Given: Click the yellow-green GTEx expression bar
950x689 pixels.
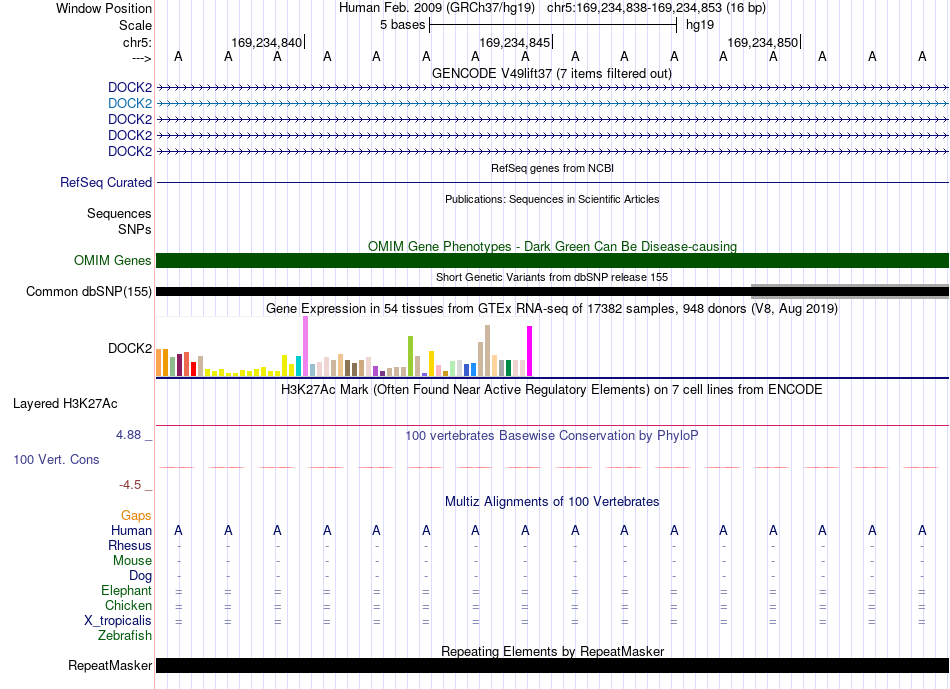Looking at the screenshot, I should pos(410,356).
